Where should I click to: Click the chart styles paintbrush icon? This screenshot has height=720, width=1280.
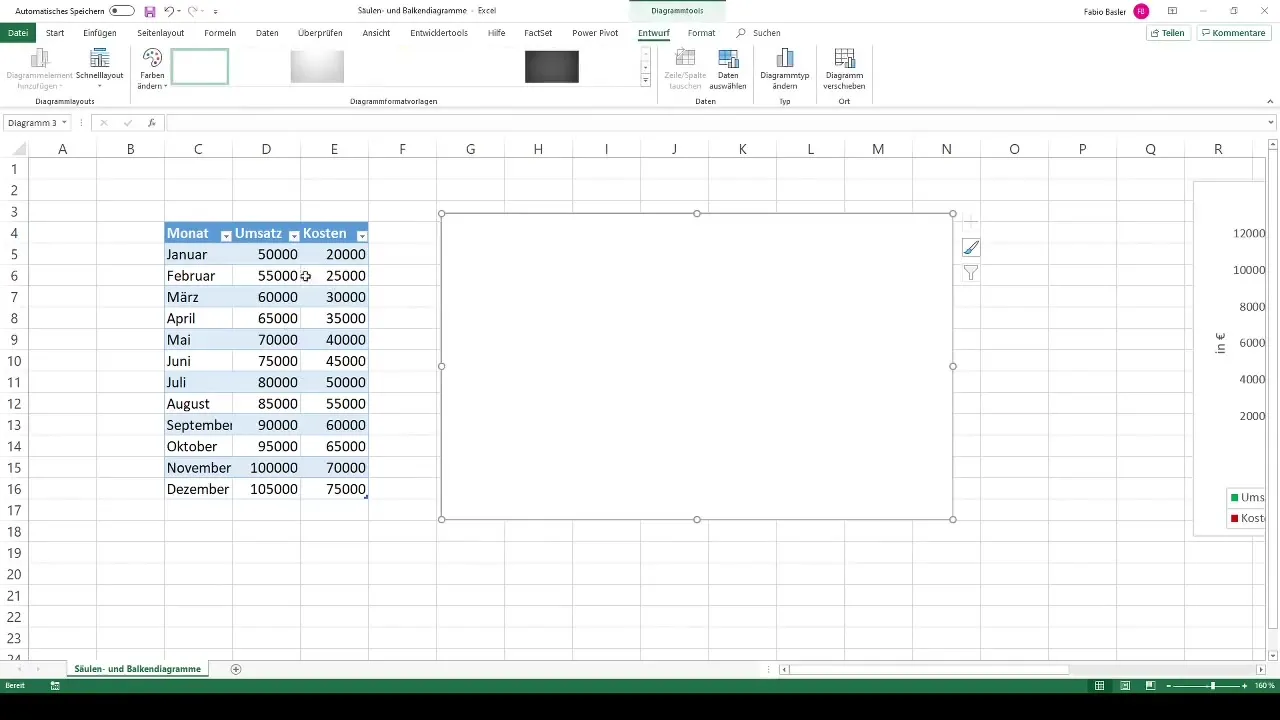coord(970,248)
